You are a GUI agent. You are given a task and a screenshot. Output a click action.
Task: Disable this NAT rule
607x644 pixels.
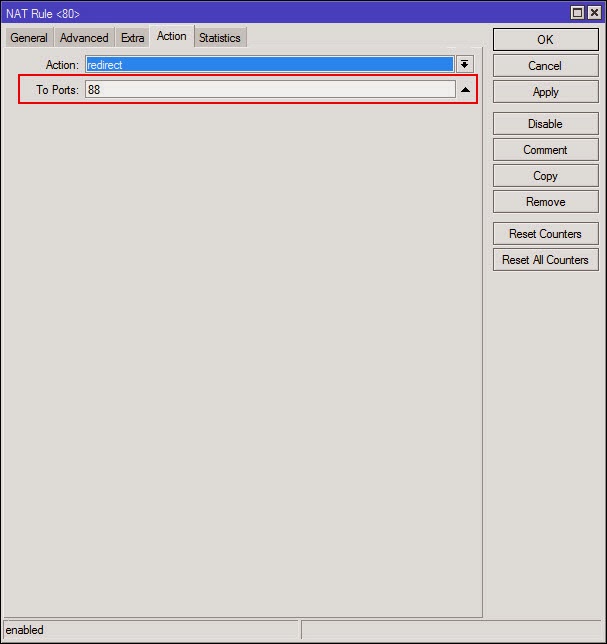click(545, 124)
